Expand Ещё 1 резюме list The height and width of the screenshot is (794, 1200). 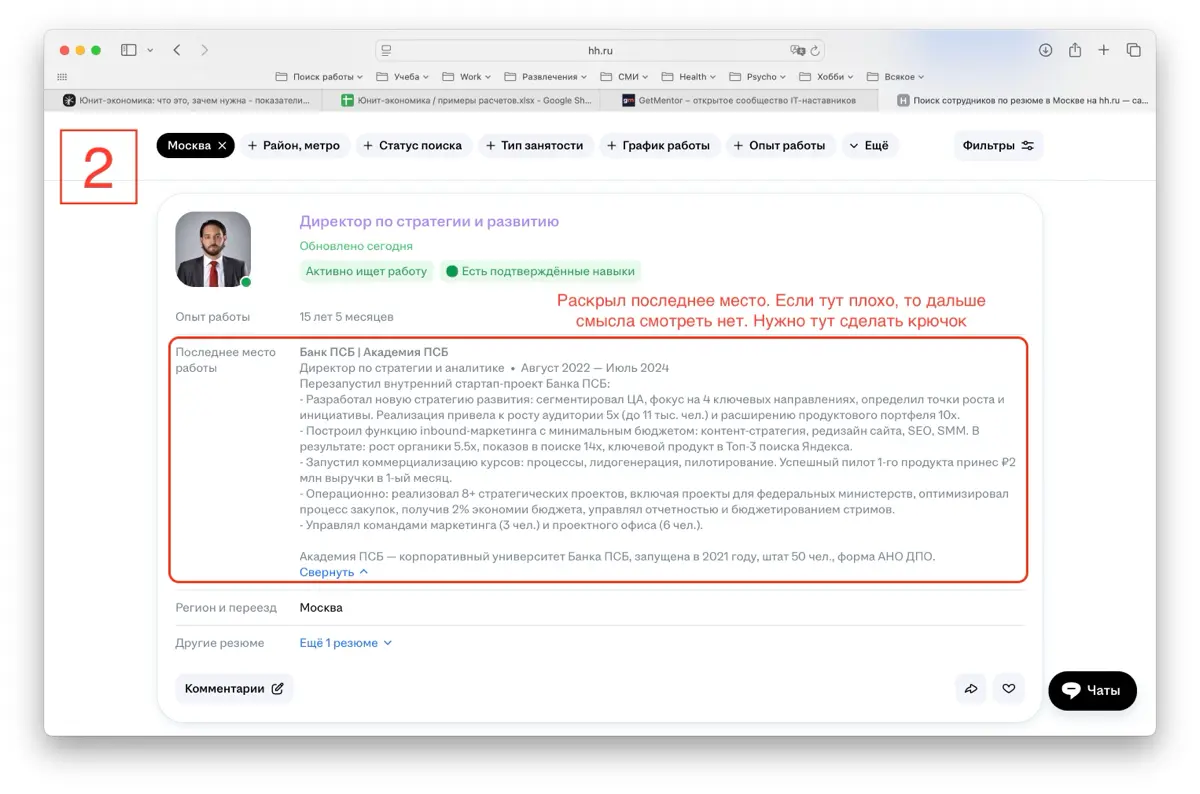(x=346, y=643)
